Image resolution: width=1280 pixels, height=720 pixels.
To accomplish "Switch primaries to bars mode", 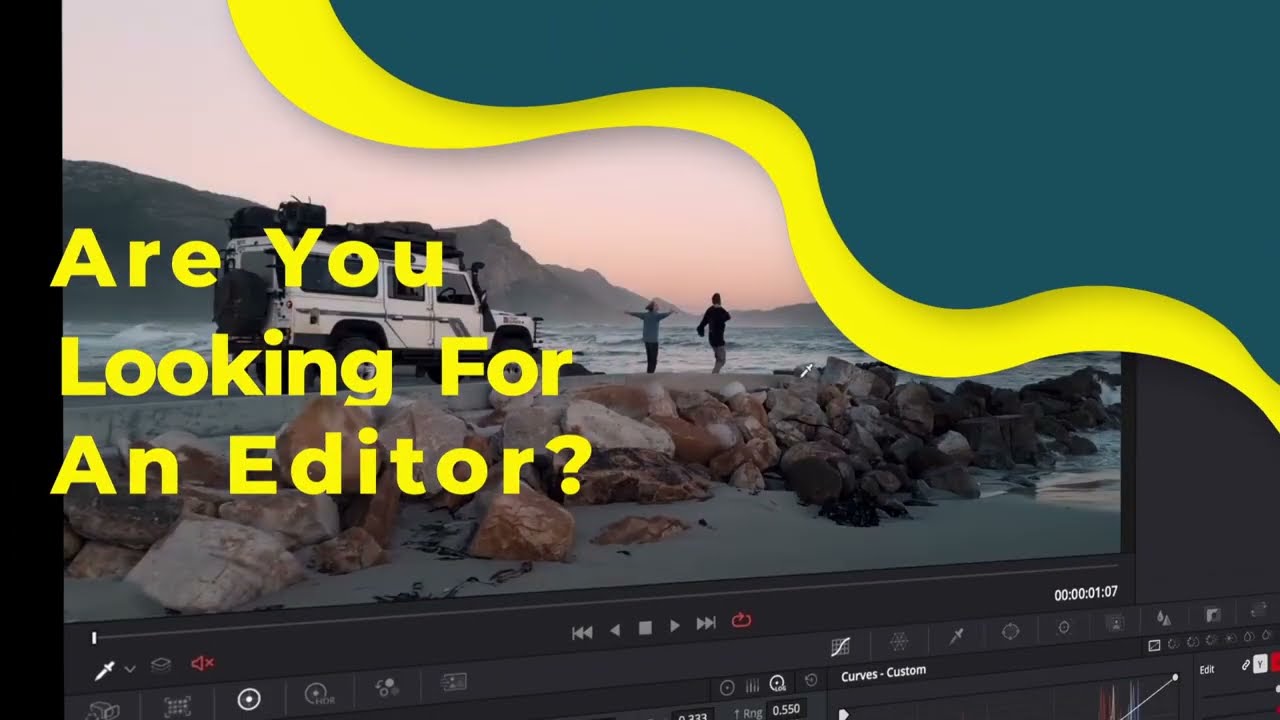I will [x=752, y=686].
